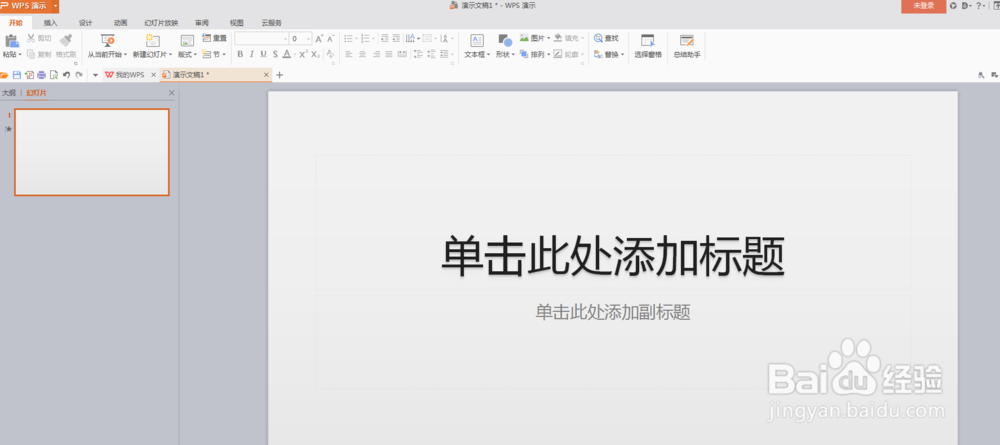This screenshot has width=1000, height=445.
Task: Toggle superscript (X²)
Action: (x=304, y=55)
